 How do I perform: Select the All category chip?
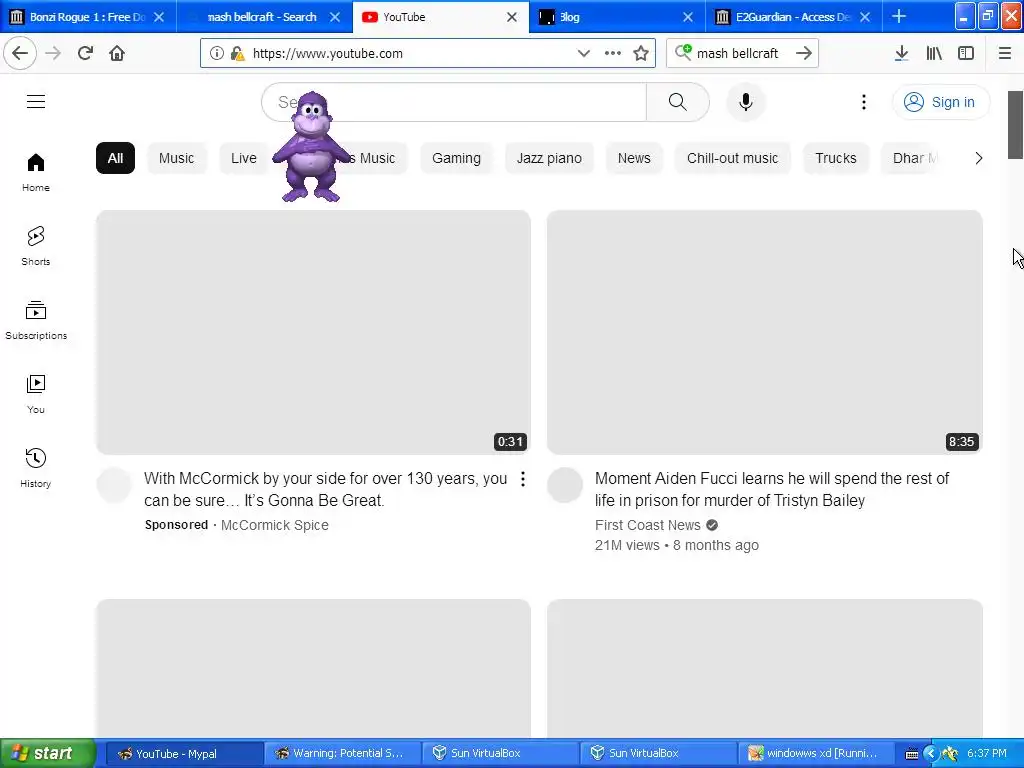[x=116, y=158]
